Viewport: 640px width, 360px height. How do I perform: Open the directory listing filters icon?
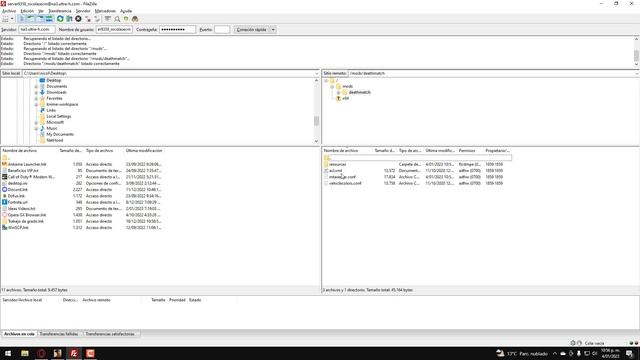point(107,19)
